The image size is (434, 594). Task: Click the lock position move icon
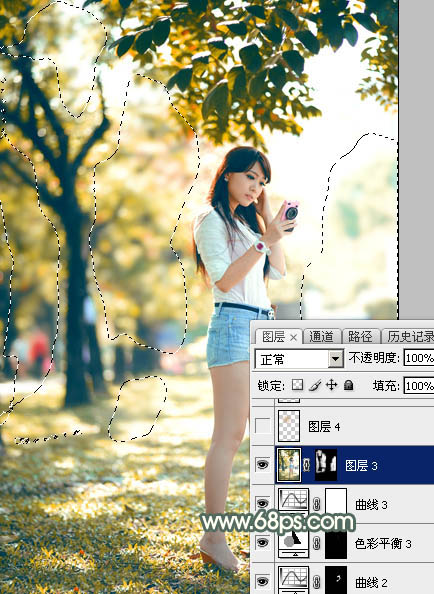pos(331,385)
